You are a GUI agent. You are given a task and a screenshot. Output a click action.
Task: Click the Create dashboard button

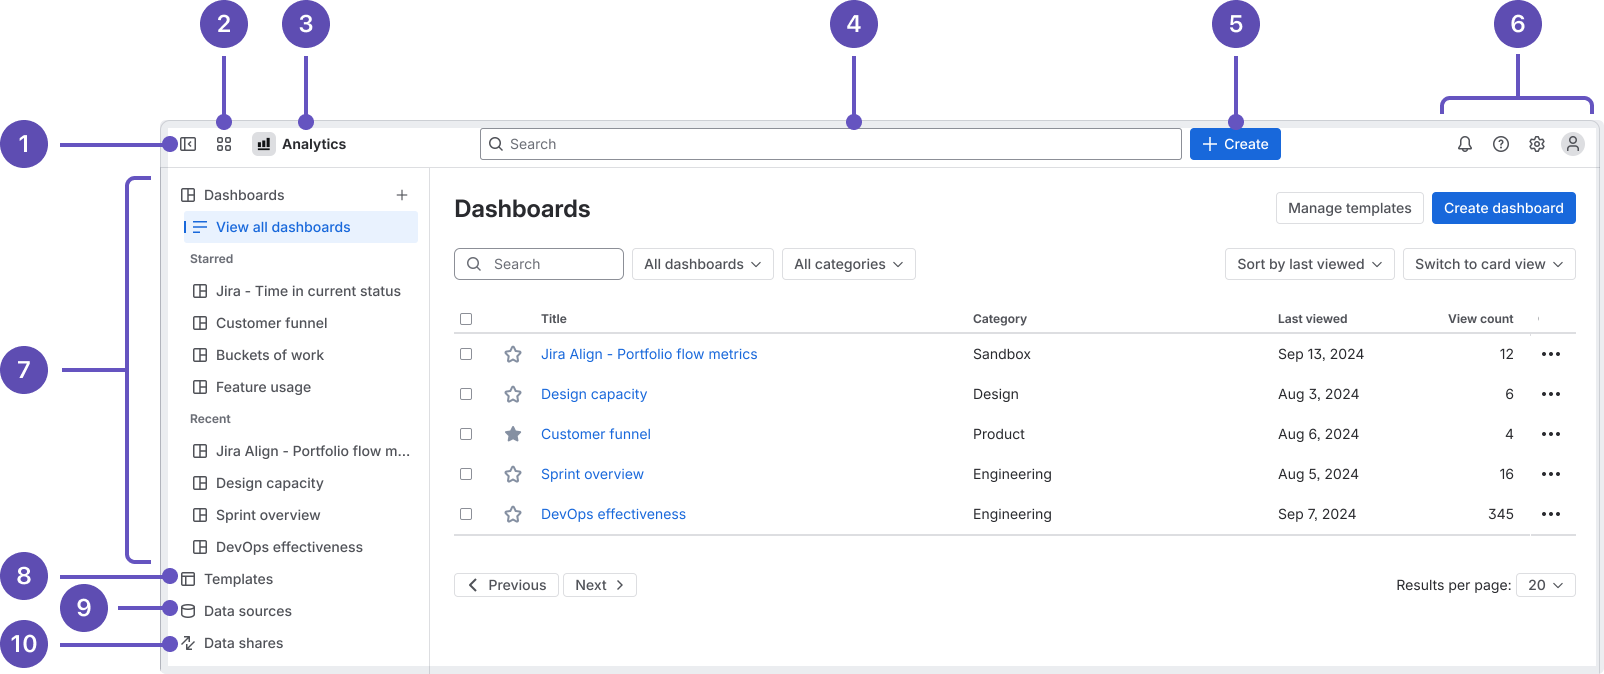pyautogui.click(x=1503, y=208)
